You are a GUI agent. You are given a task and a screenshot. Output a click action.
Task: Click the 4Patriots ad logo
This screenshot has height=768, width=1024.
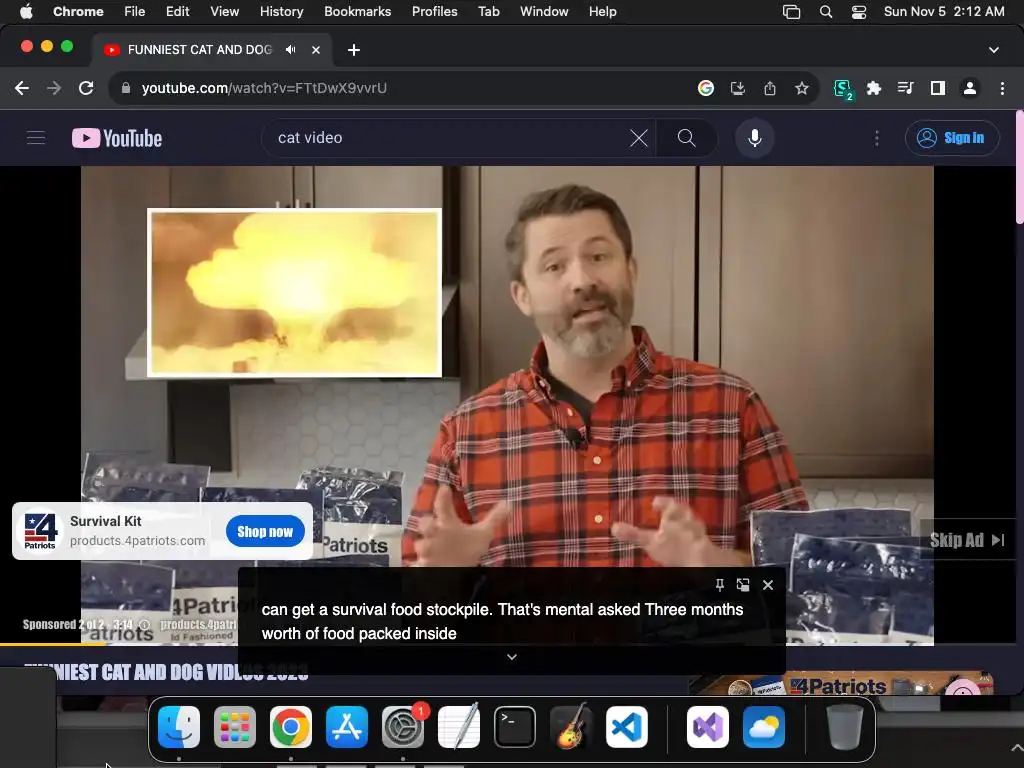(40, 531)
